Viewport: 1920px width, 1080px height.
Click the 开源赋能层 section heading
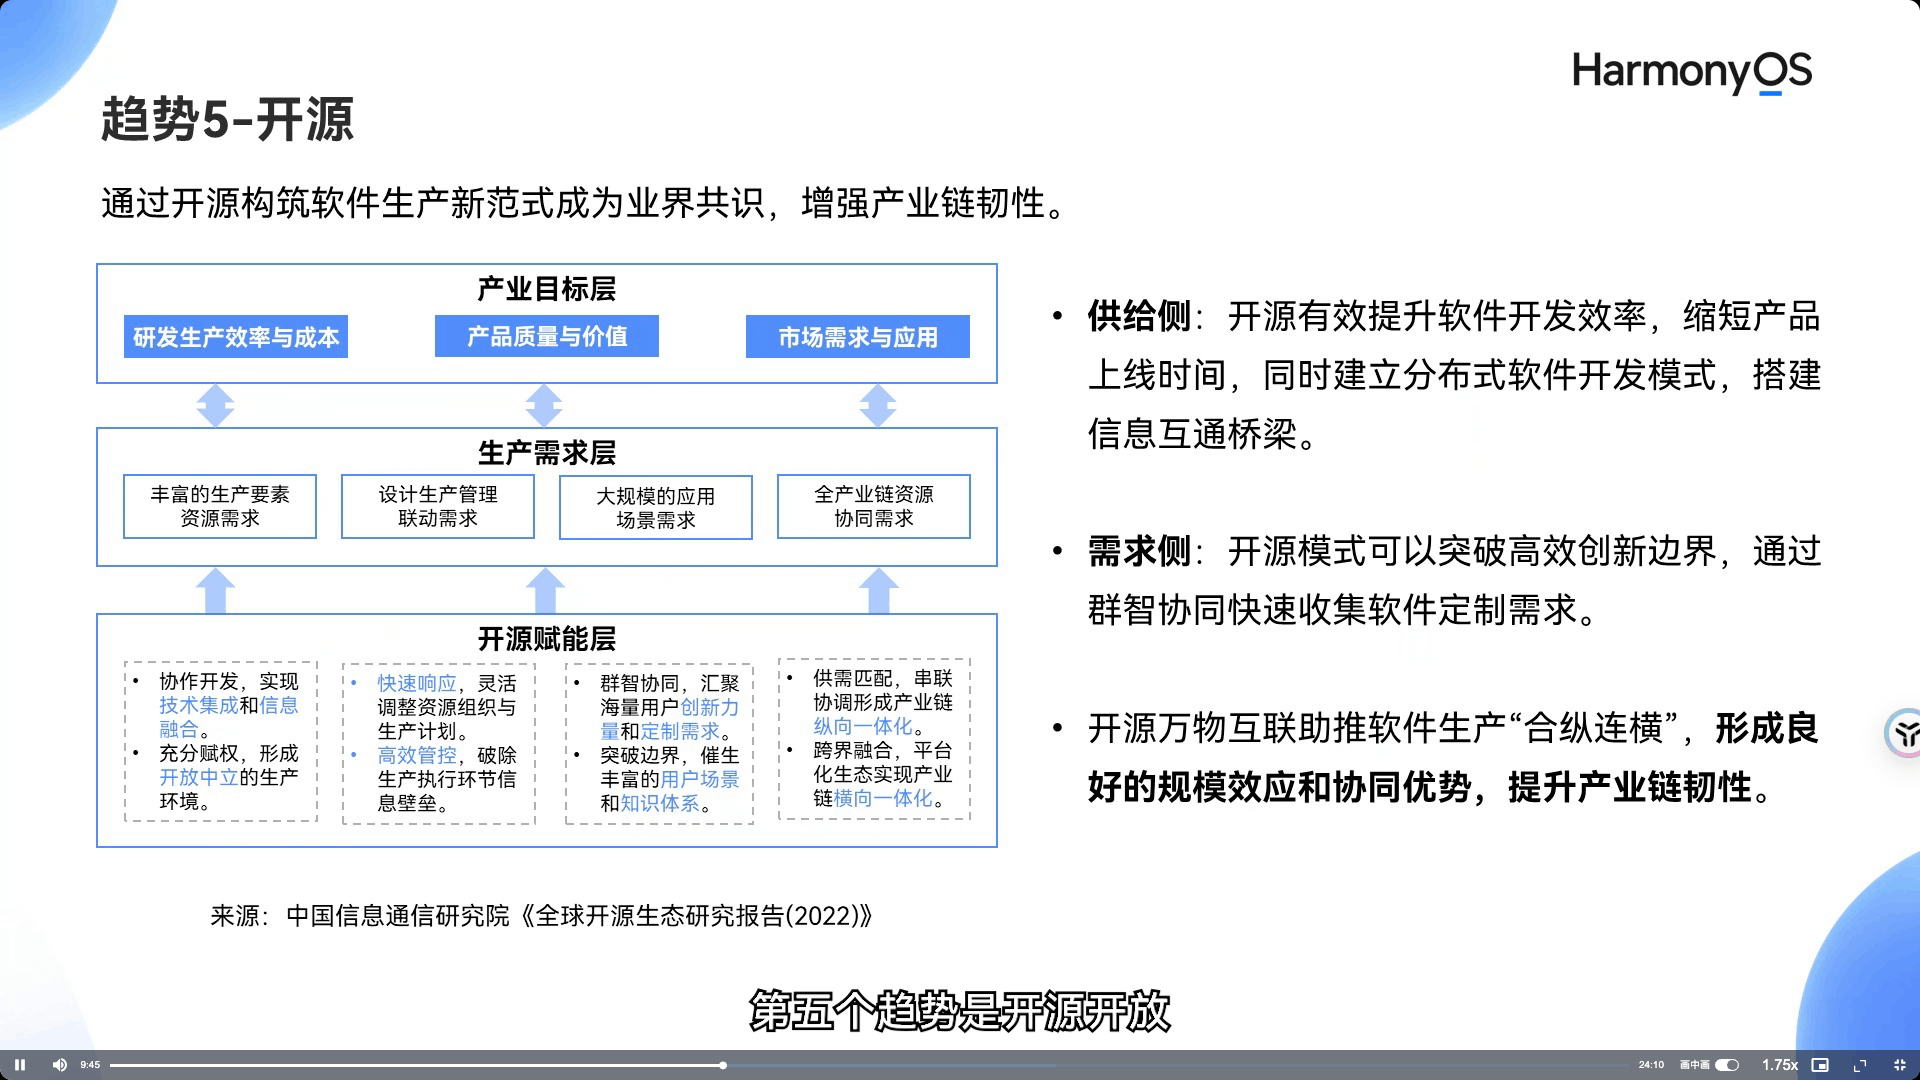pos(547,638)
